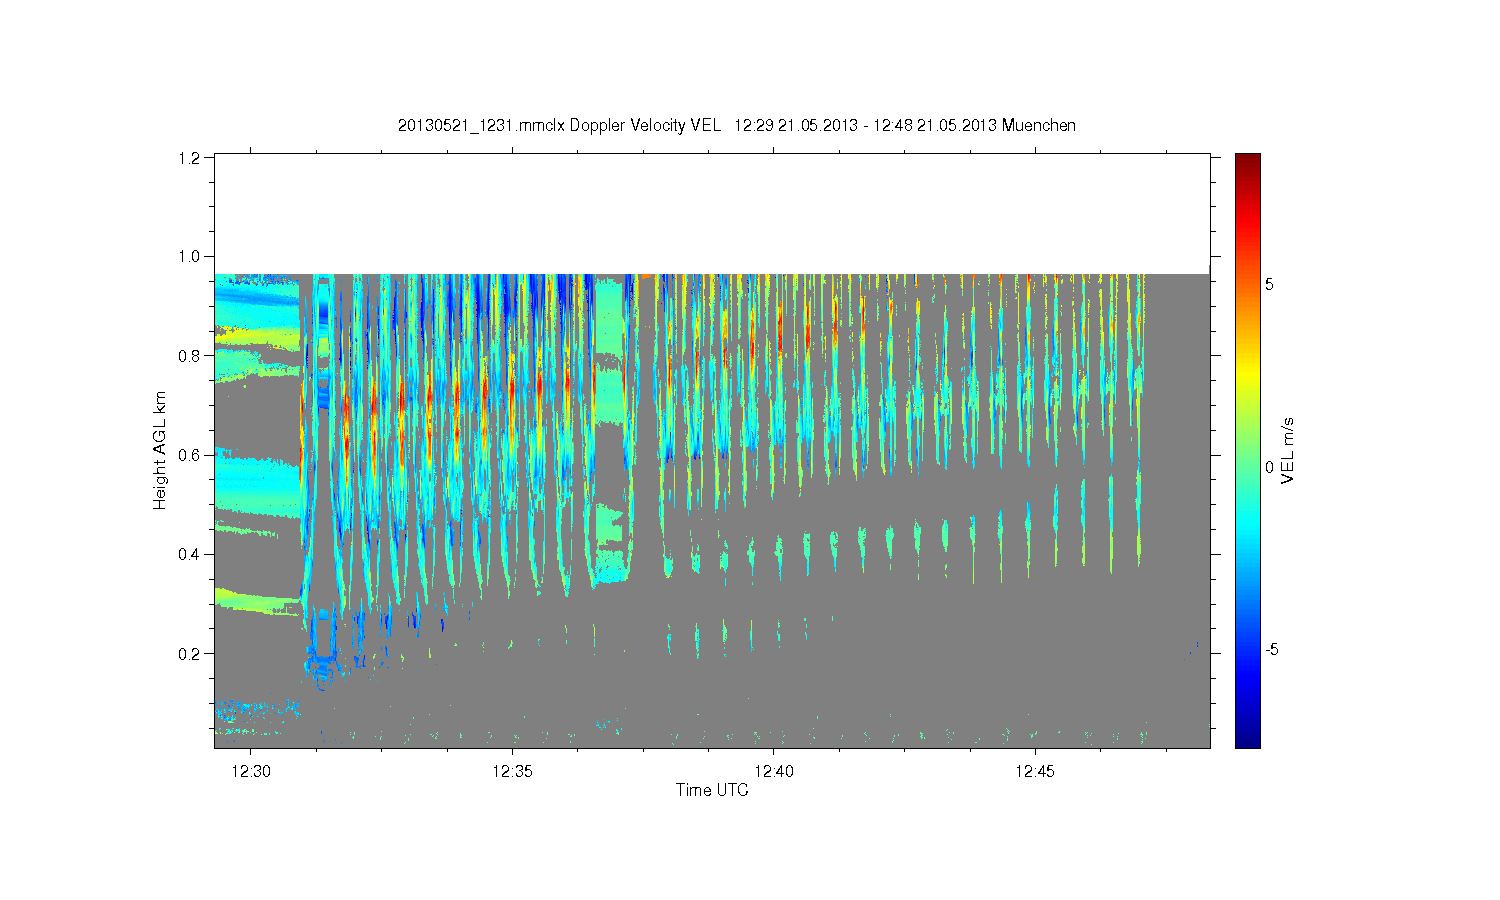Click the 12:45 time tick label
The height and width of the screenshot is (900, 1500).
(1035, 771)
